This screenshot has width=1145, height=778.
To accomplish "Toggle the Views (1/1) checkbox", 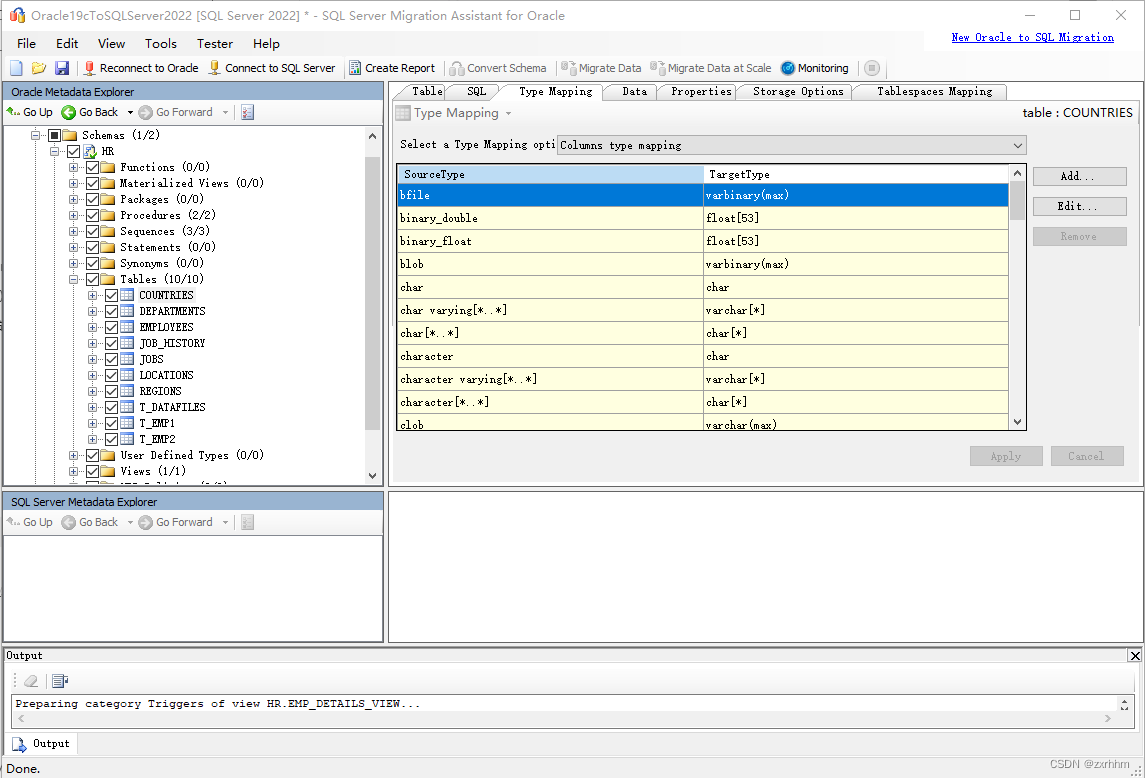I will (x=92, y=471).
